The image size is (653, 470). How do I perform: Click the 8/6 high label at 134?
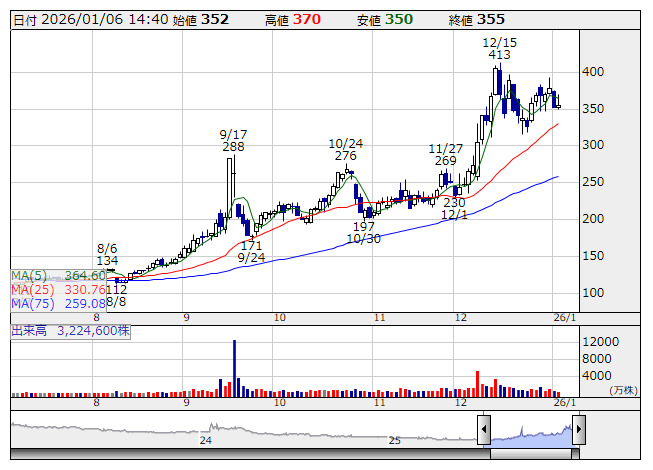point(107,255)
